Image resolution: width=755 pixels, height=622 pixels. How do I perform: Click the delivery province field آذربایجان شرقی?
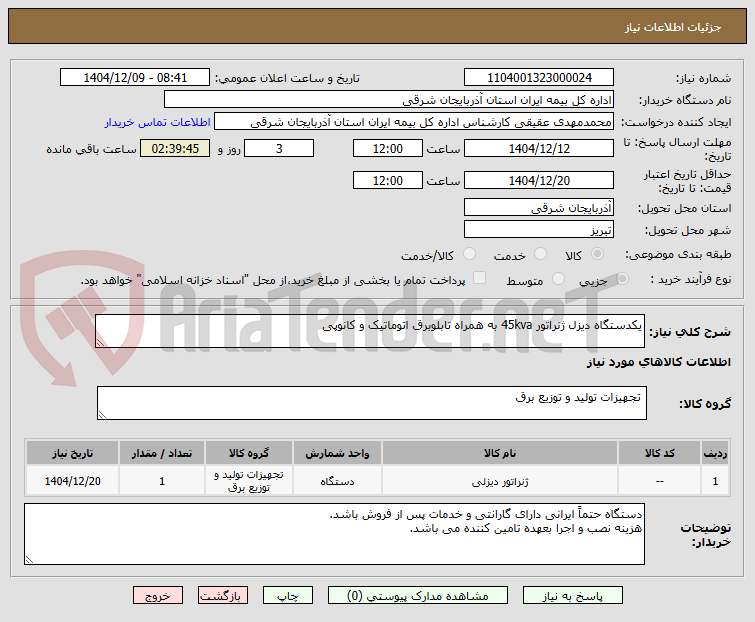539,207
